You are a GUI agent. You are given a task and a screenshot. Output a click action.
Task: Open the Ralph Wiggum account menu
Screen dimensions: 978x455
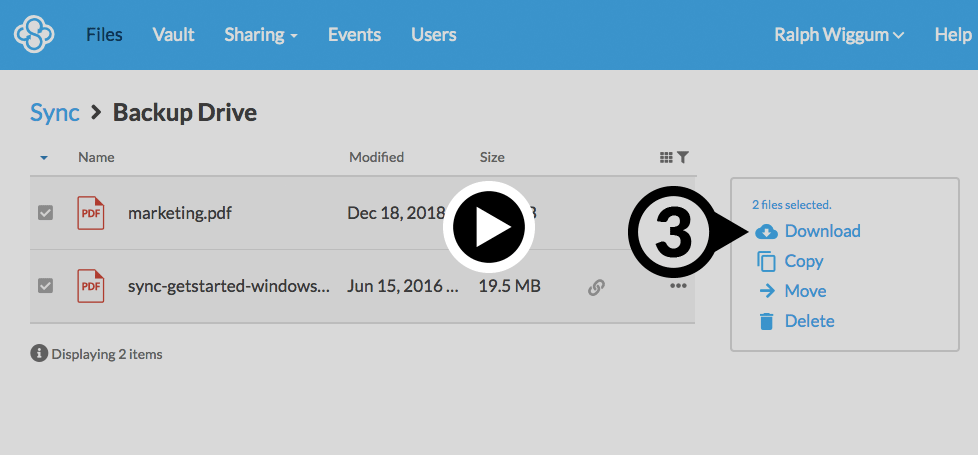coord(838,35)
